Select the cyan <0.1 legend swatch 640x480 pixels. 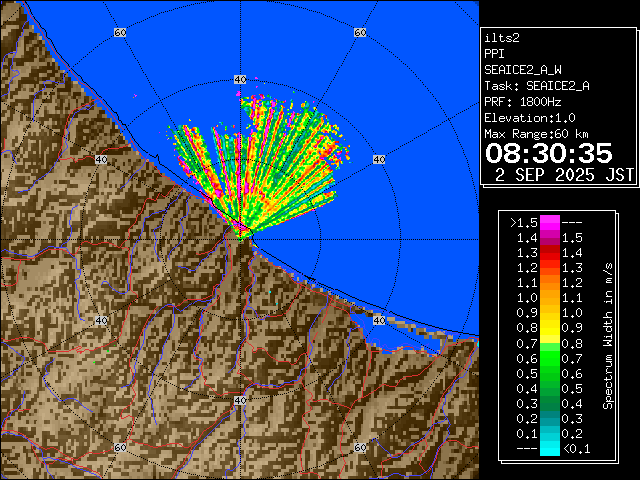coord(549,448)
